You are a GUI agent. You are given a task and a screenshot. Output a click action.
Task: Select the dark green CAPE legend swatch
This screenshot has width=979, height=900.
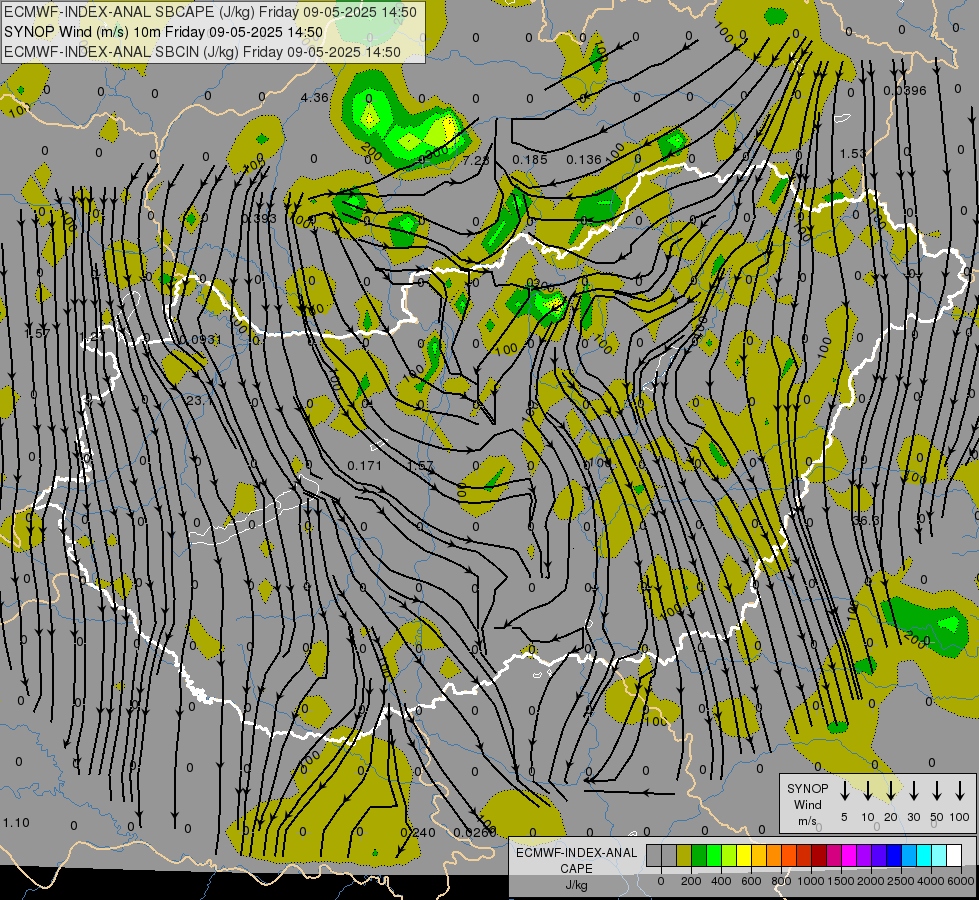[699, 856]
